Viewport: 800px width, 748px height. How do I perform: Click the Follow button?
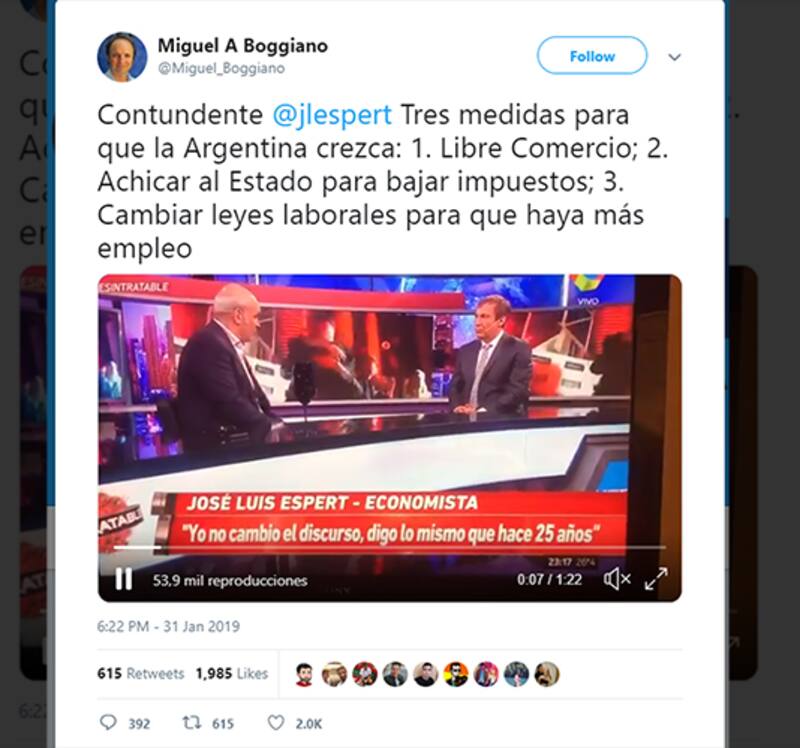click(x=592, y=56)
